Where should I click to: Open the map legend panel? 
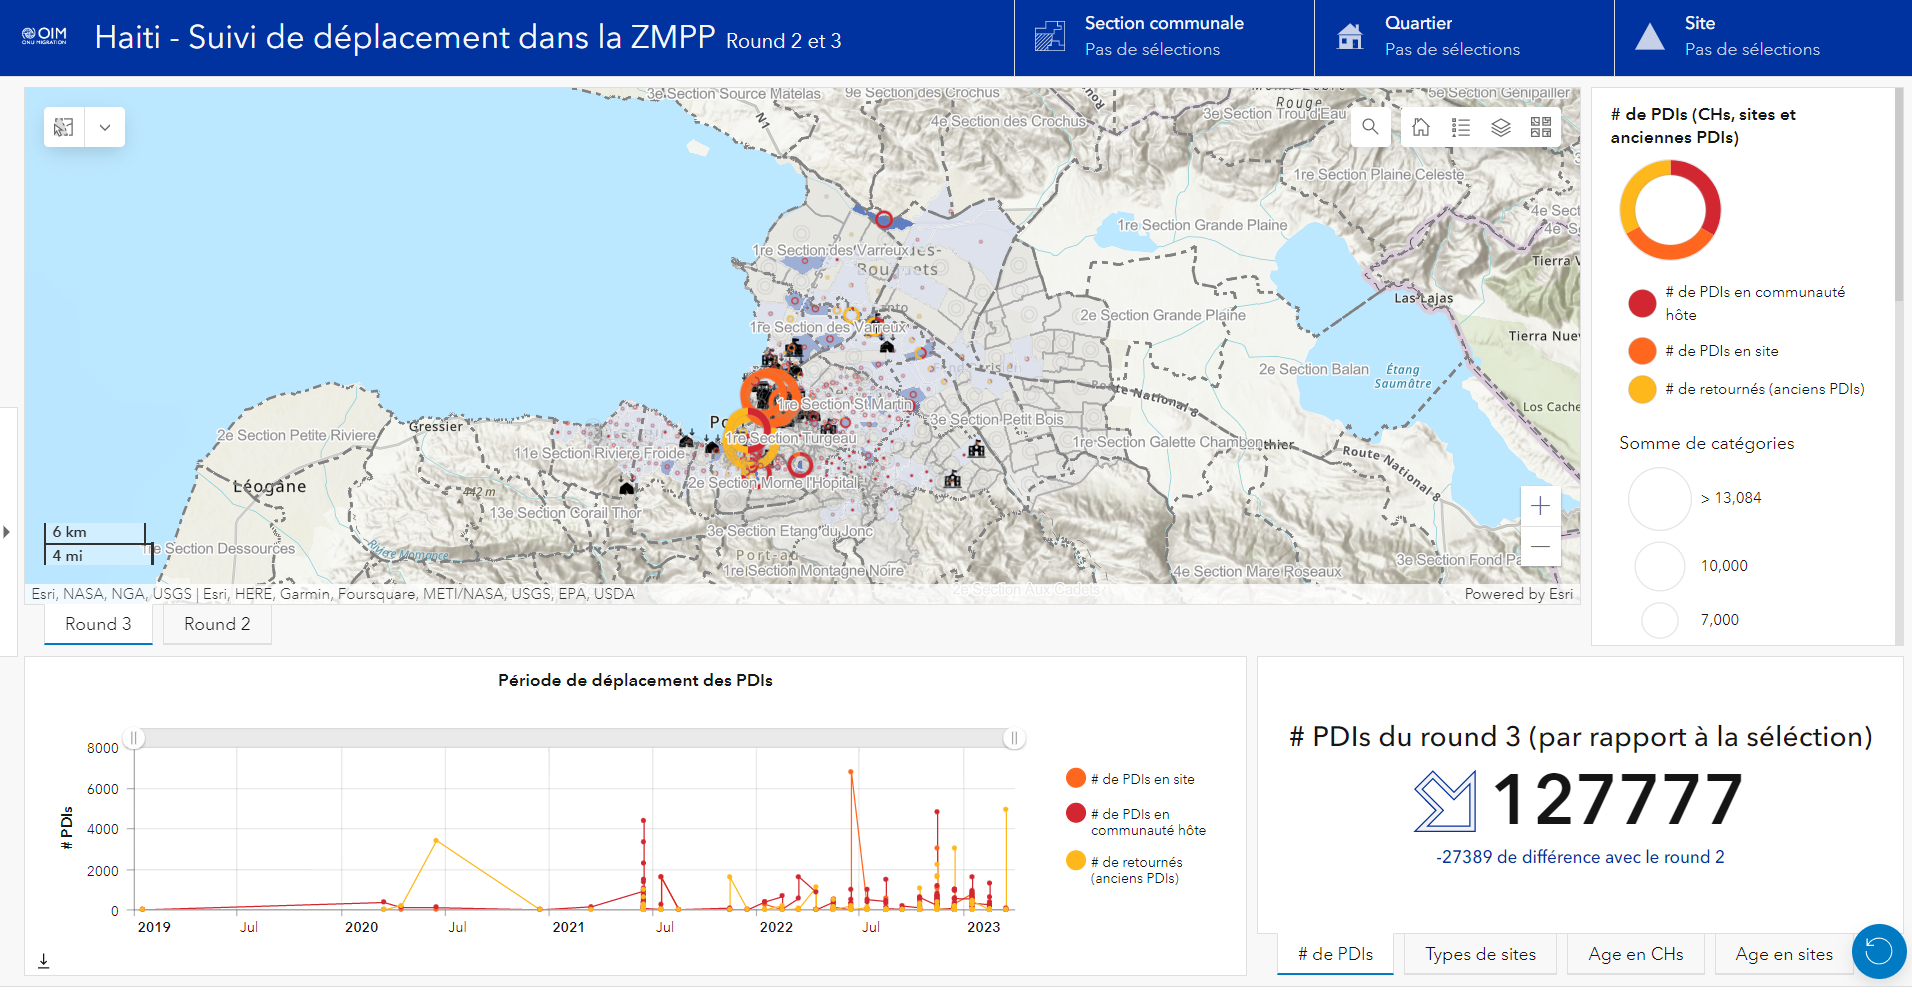[x=1460, y=127]
